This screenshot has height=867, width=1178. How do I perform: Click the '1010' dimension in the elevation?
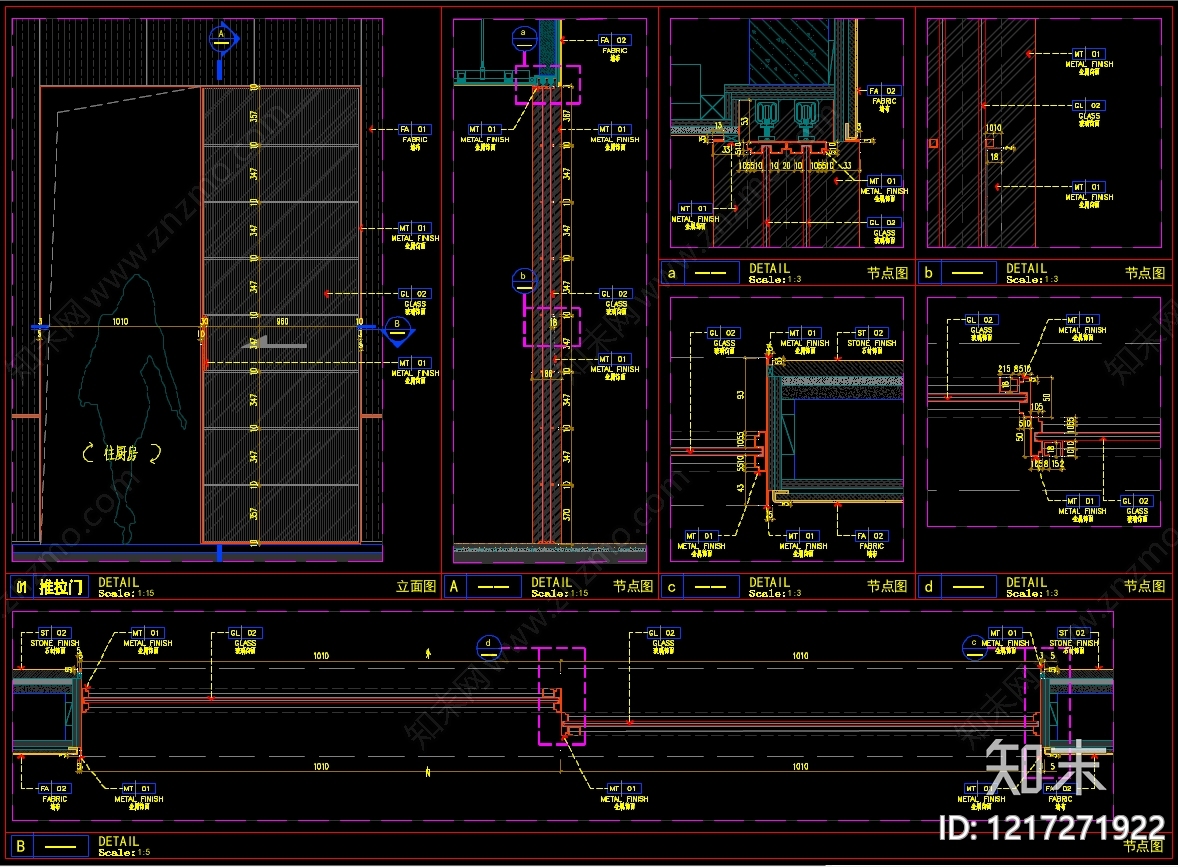(120, 322)
